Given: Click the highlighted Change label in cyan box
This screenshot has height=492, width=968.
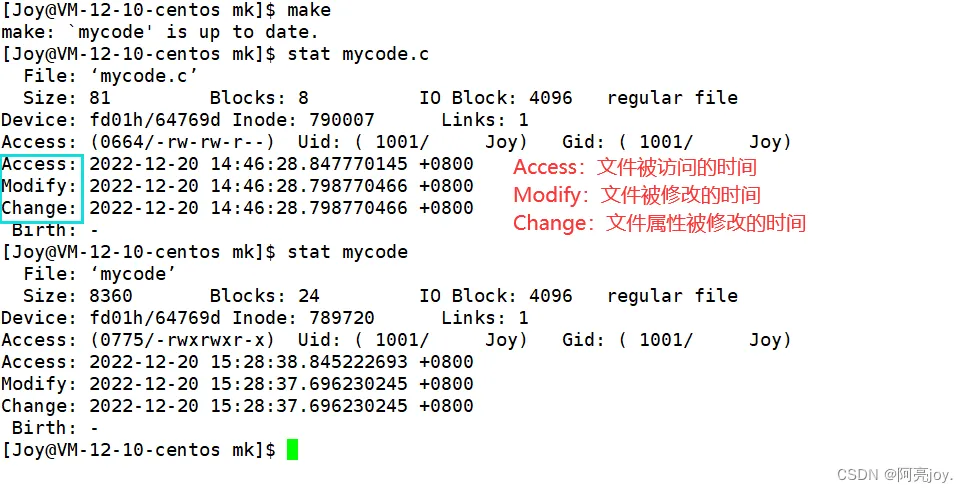Looking at the screenshot, I should (40, 208).
